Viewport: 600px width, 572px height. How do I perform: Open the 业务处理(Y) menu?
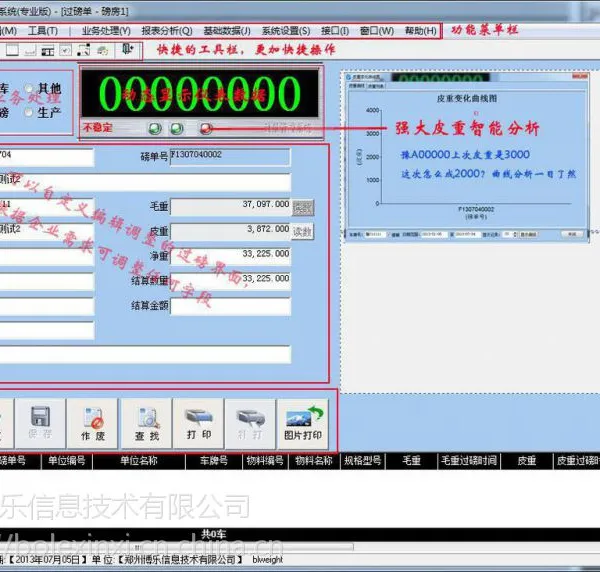[106, 31]
